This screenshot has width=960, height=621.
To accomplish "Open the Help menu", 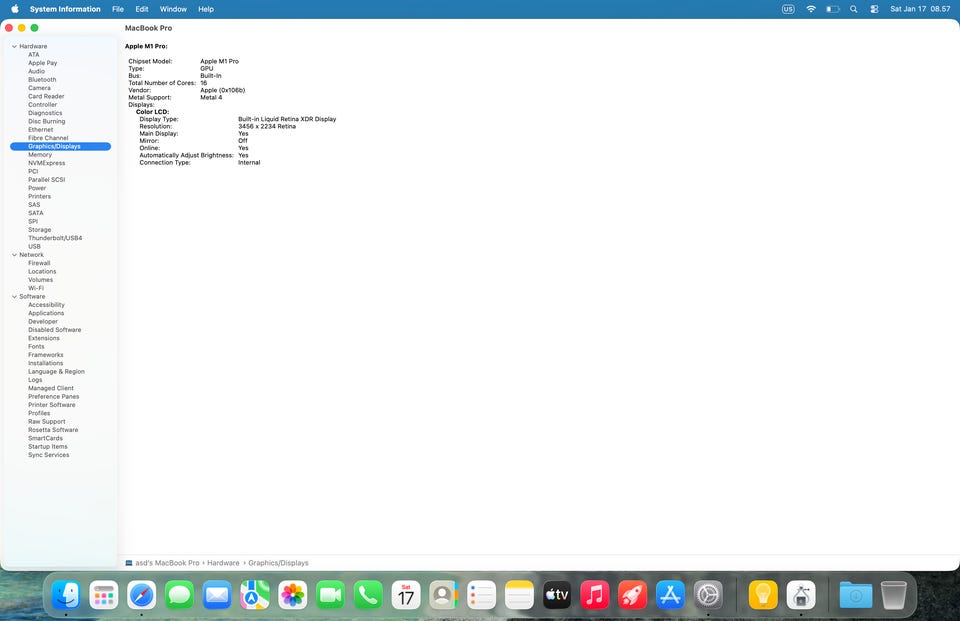I will [206, 9].
